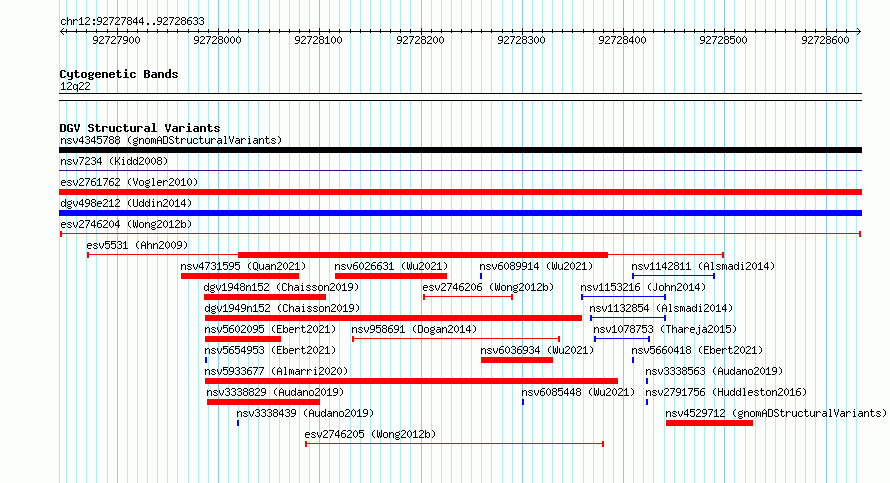The image size is (890, 483).
Task: Open the esv5531 (Ahn2009) variant
Action: [137, 245]
